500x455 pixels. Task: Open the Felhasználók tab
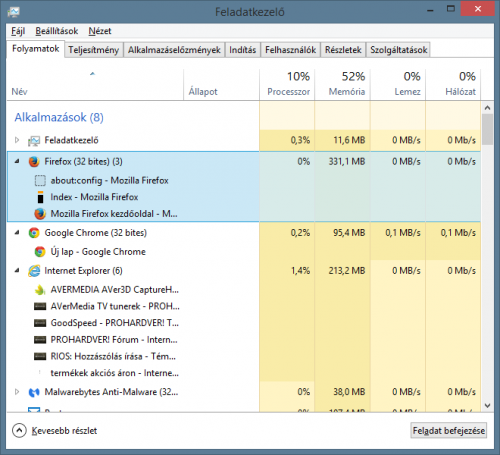(x=290, y=50)
